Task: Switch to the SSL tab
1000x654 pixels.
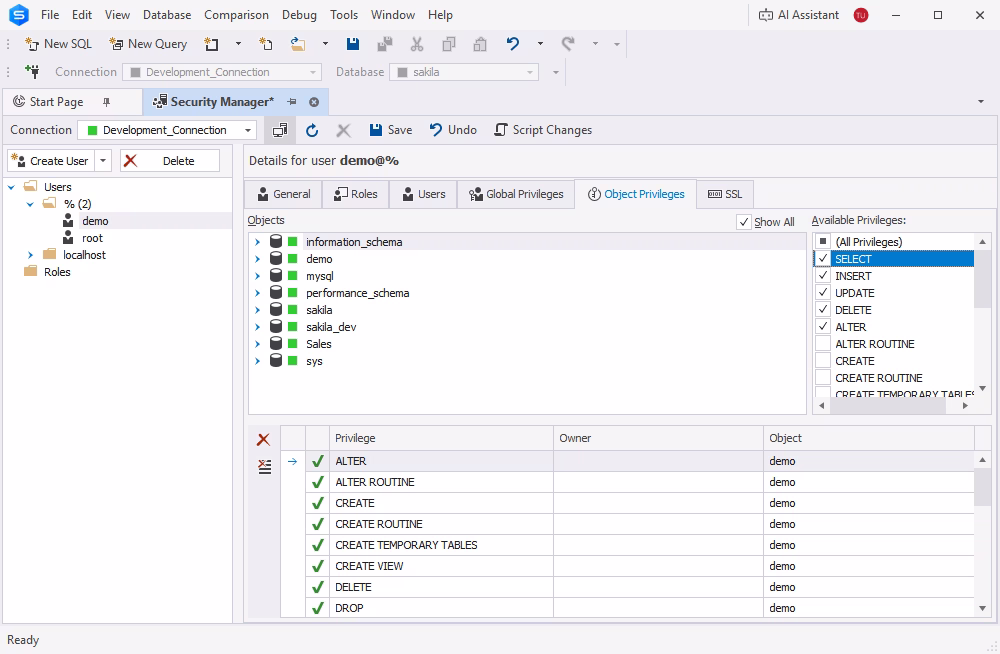Action: pyautogui.click(x=725, y=194)
